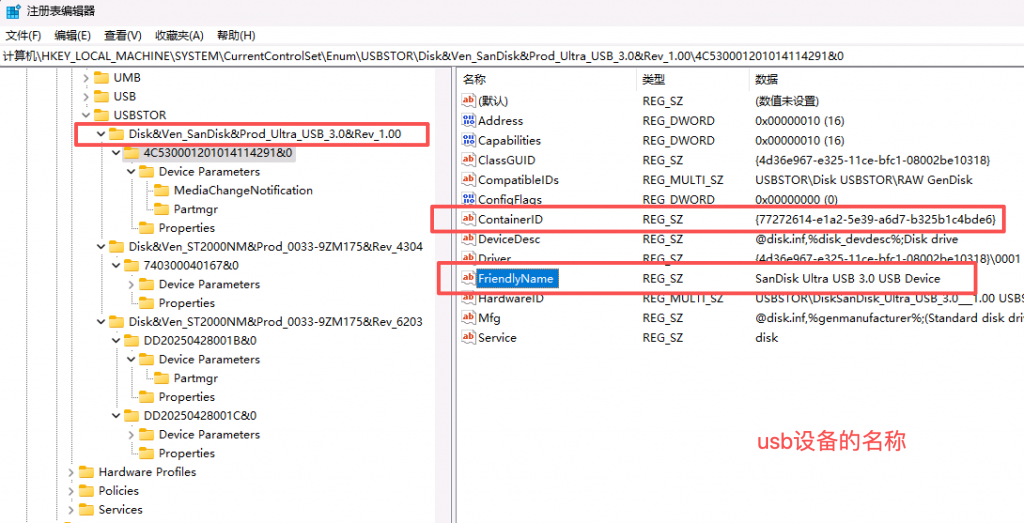Expand the UMB tree node
Viewport: 1024px width, 523px height.
pos(85,77)
